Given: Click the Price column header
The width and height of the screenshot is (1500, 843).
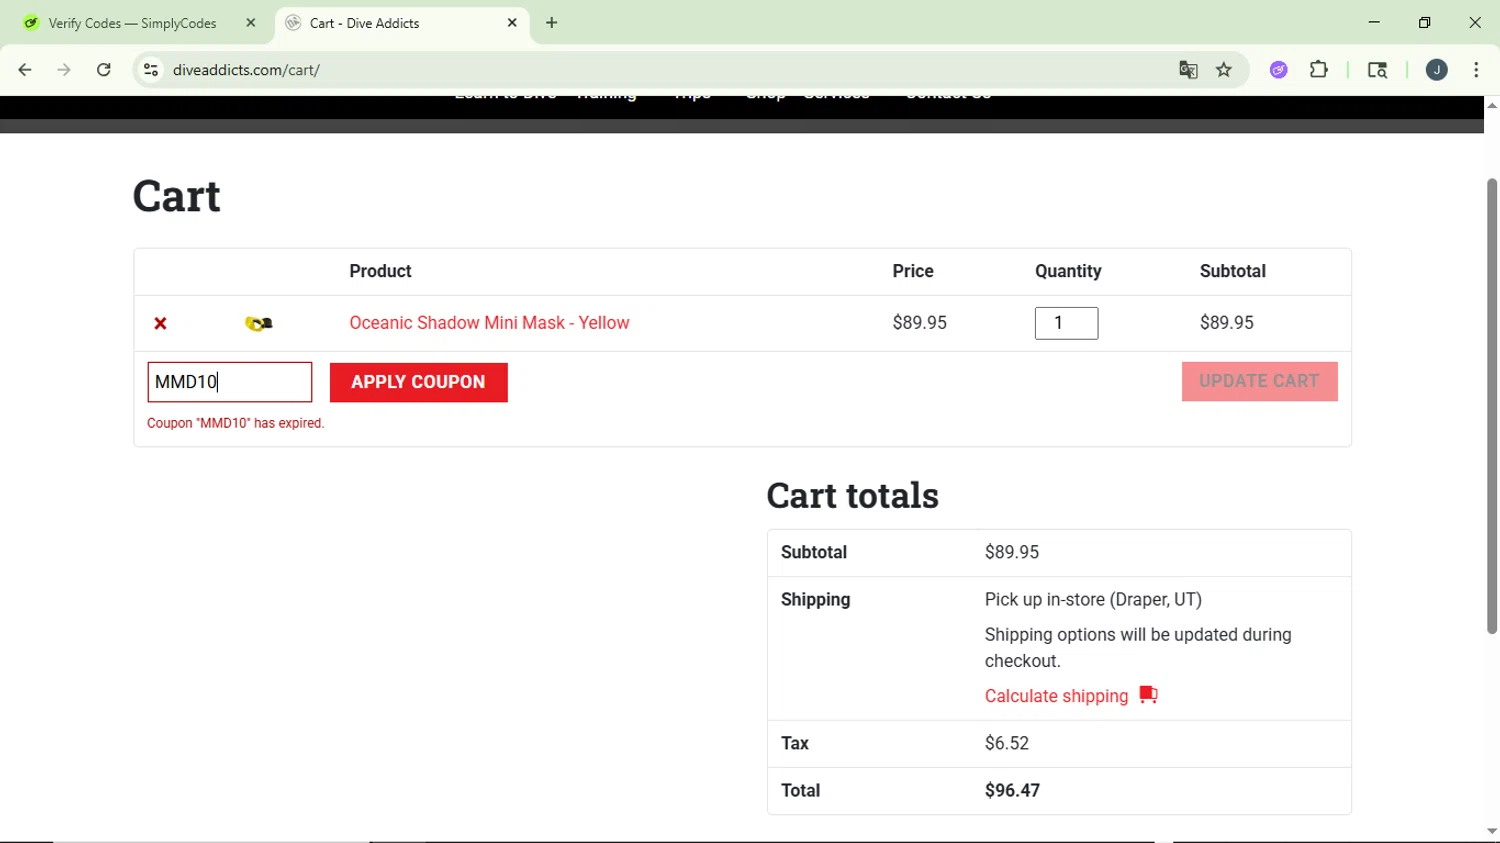Looking at the screenshot, I should [913, 272].
